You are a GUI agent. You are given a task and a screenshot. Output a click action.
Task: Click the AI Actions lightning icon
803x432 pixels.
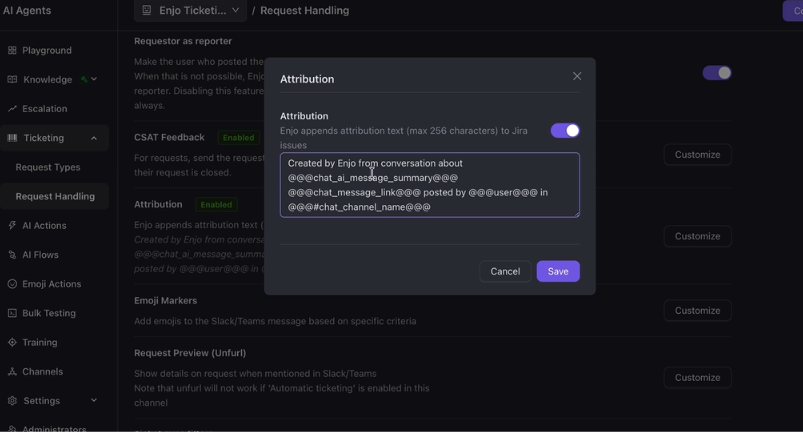(12, 225)
